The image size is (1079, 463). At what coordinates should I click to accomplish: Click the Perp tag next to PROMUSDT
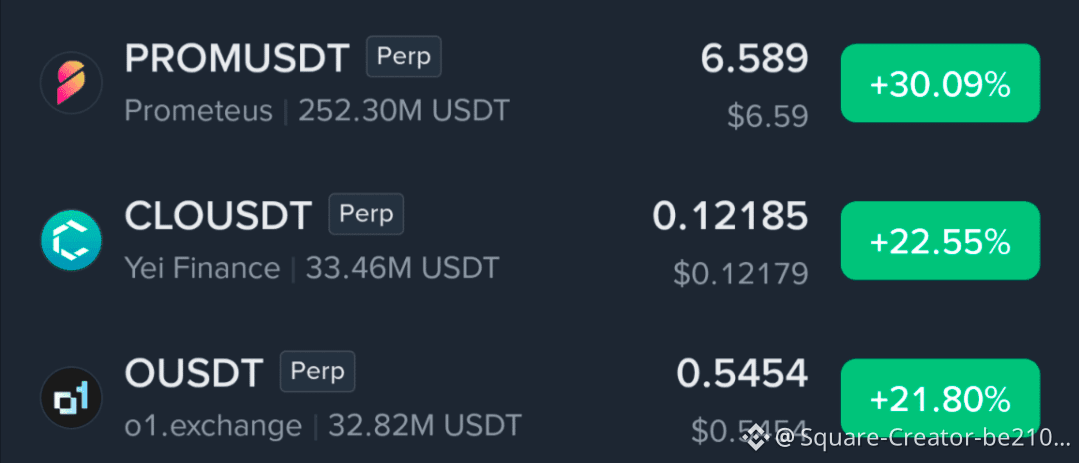point(404,57)
